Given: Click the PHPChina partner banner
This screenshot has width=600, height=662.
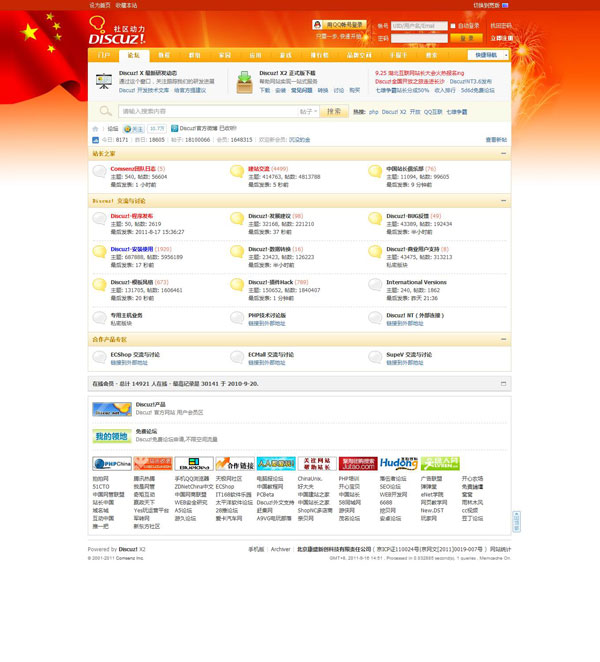Looking at the screenshot, I should pos(112,464).
